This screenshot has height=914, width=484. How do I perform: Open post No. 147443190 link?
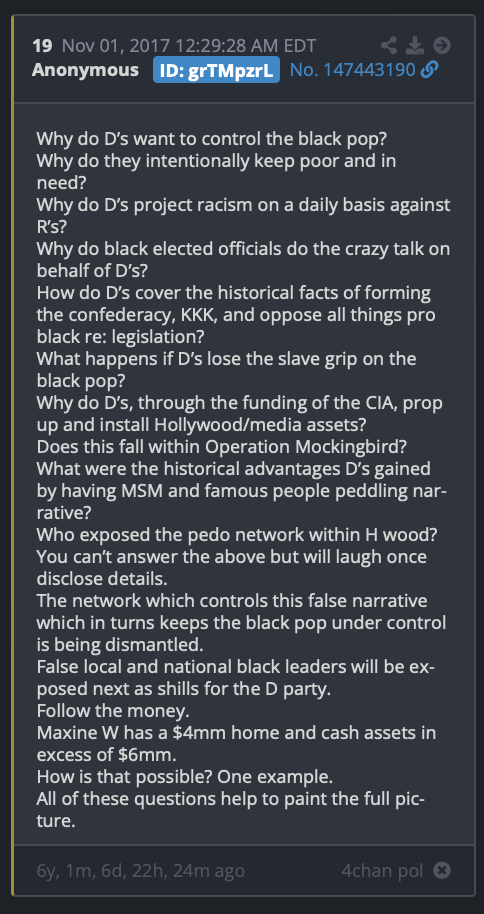tap(353, 70)
